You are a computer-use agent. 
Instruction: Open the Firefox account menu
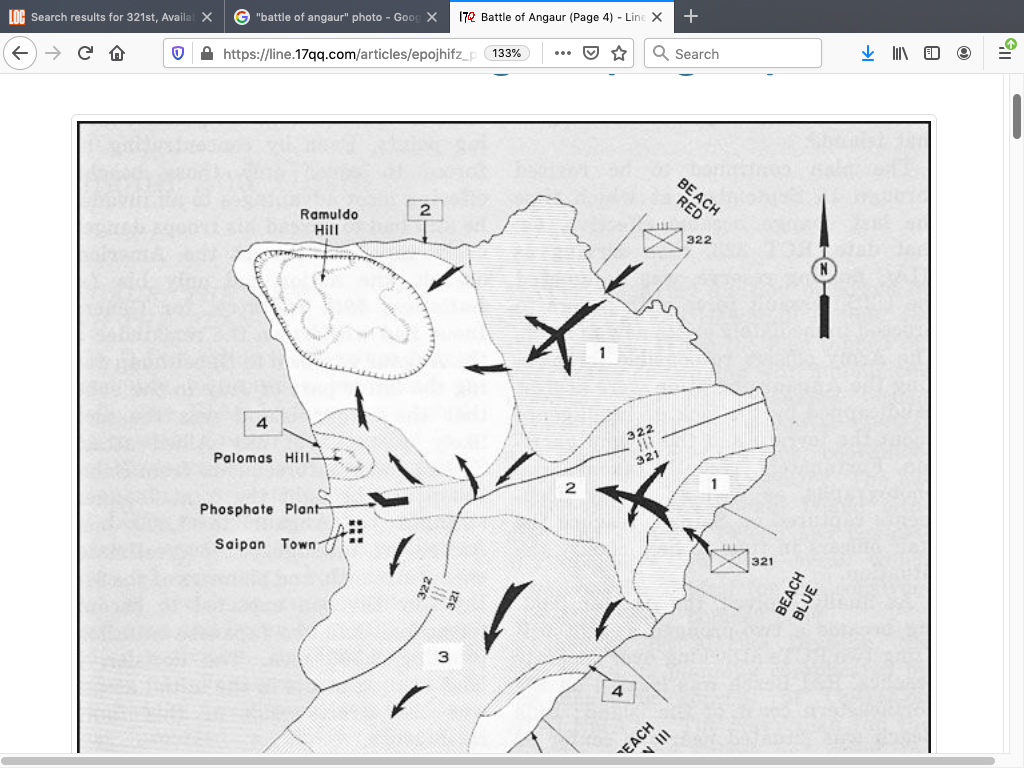(x=964, y=54)
